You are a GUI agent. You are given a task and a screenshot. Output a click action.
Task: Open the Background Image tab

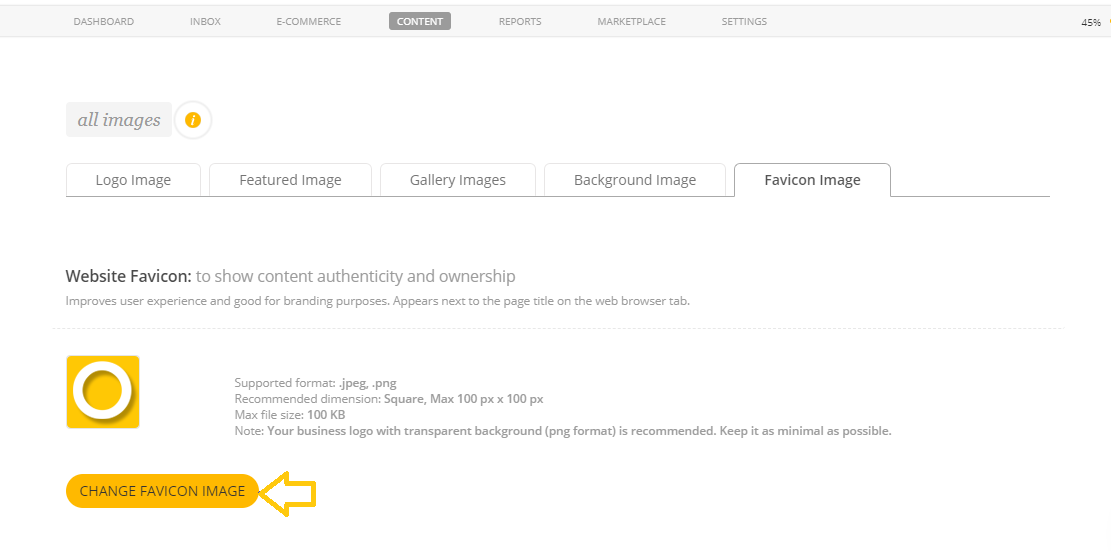click(x=635, y=180)
